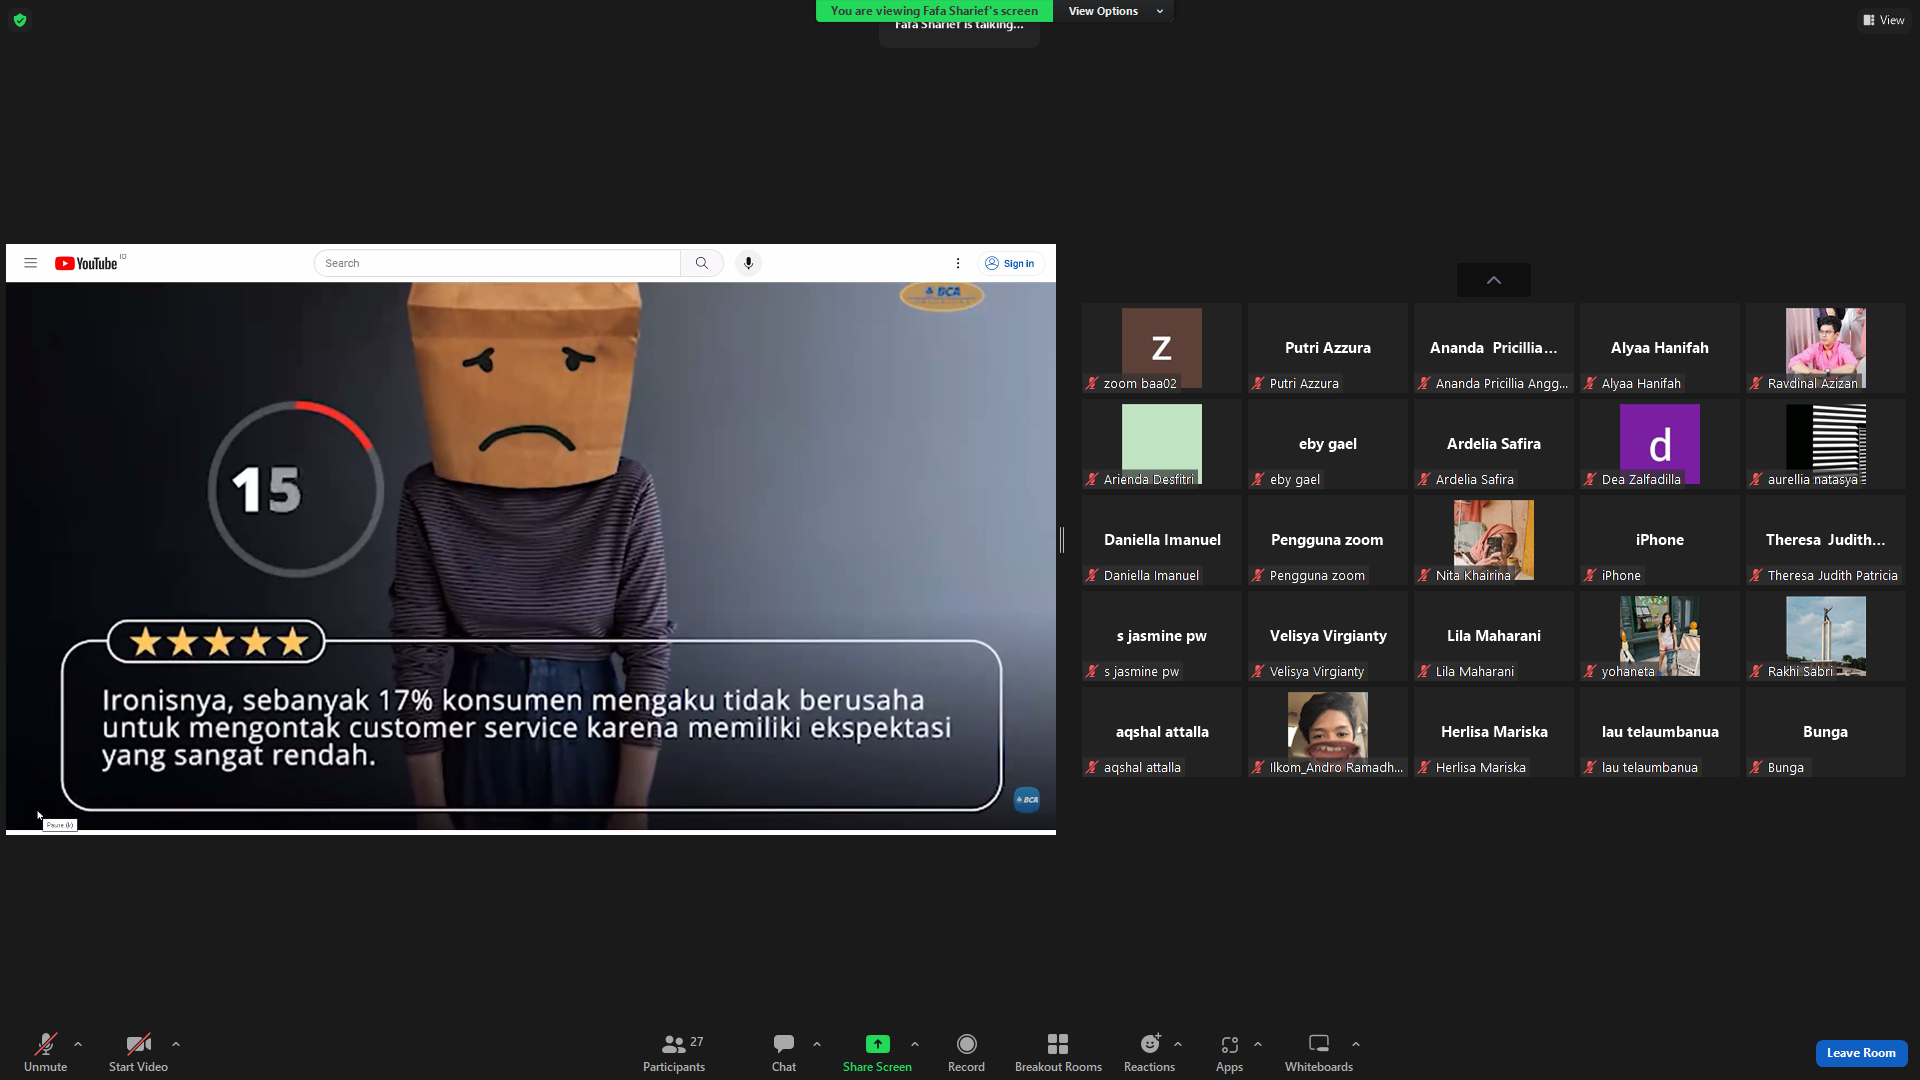Select Ravdinal Azizan's video tile
The width and height of the screenshot is (1920, 1080).
tap(1826, 348)
